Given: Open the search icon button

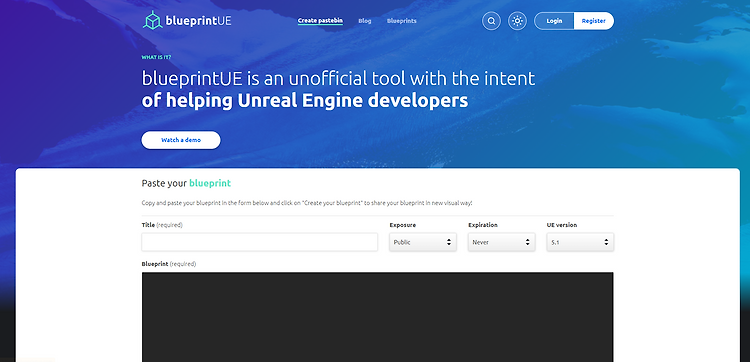Looking at the screenshot, I should click(491, 21).
